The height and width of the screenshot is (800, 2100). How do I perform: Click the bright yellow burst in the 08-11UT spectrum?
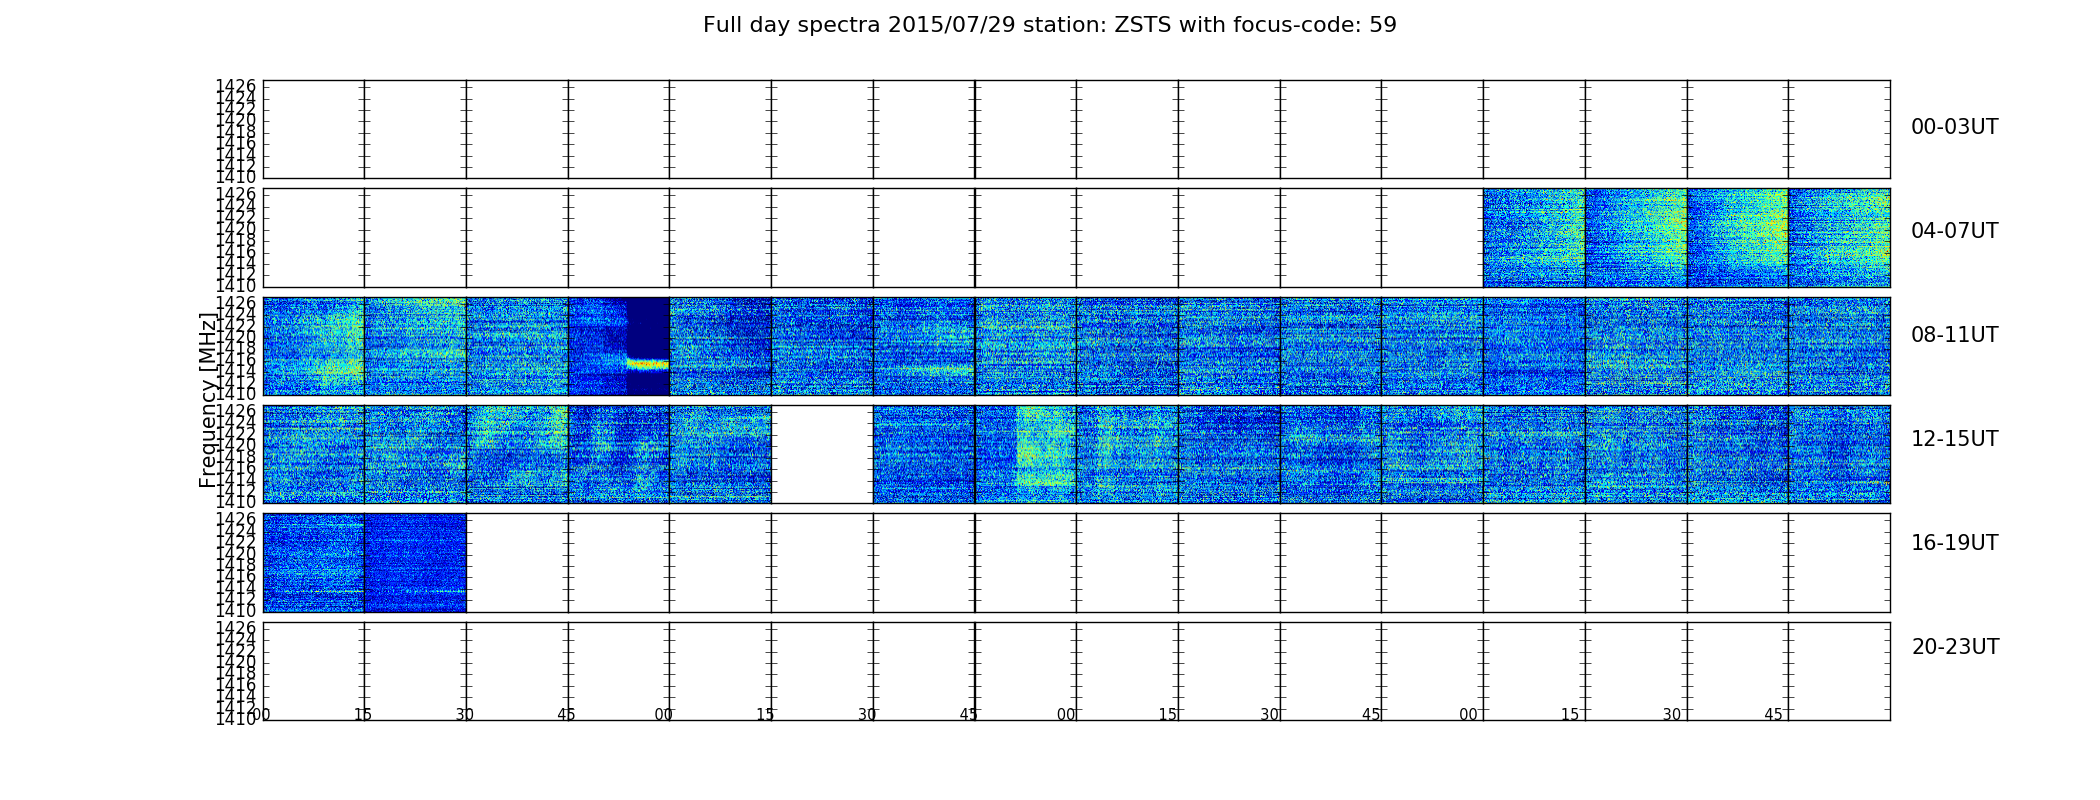648,364
